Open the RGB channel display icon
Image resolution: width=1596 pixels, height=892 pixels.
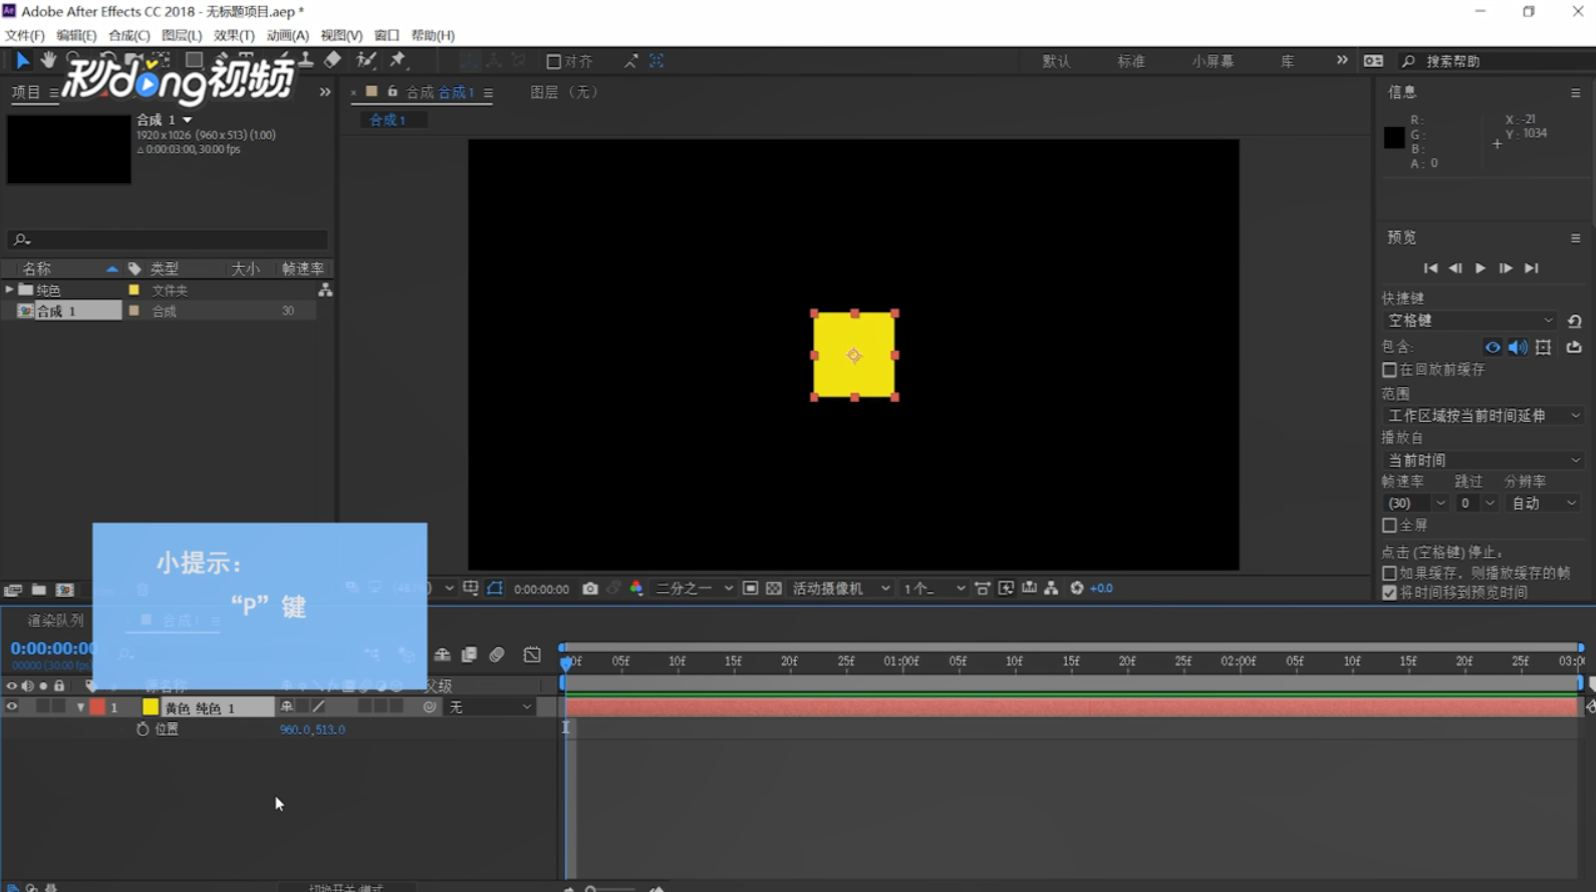[636, 588]
